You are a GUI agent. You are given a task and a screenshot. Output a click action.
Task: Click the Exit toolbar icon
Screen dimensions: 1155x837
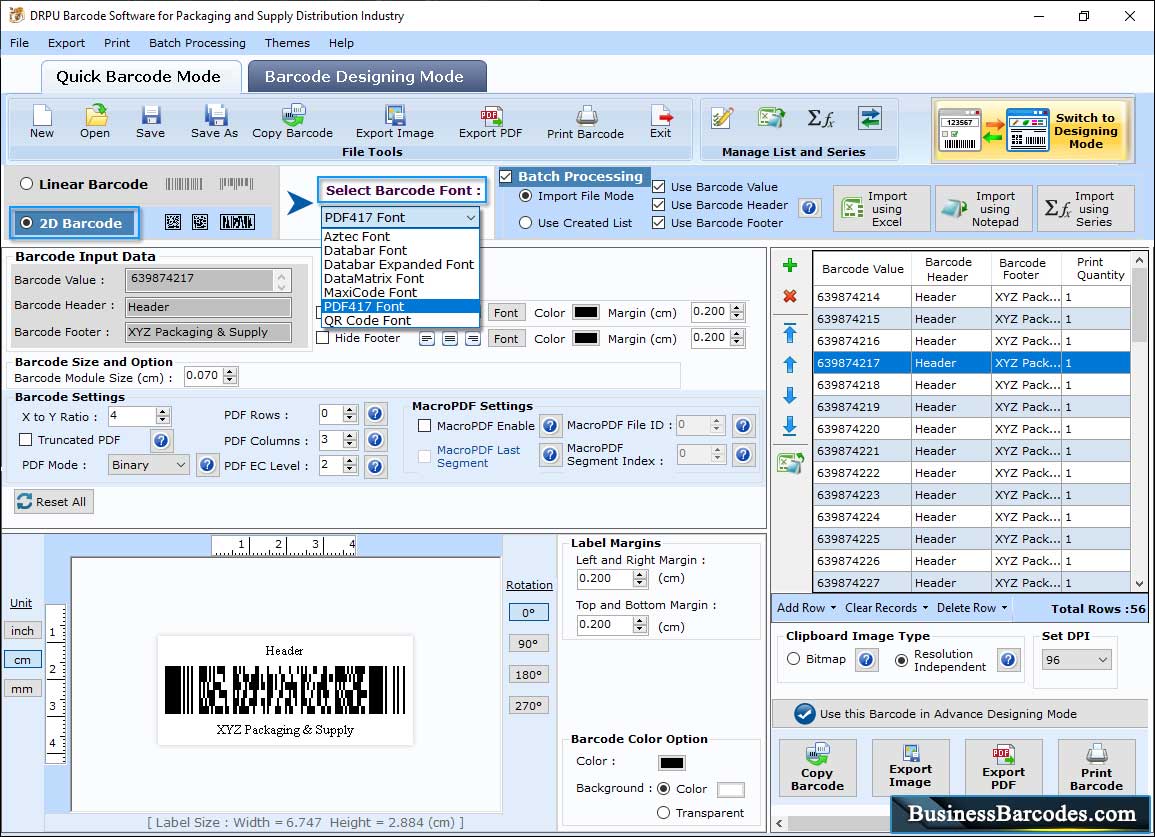click(661, 122)
